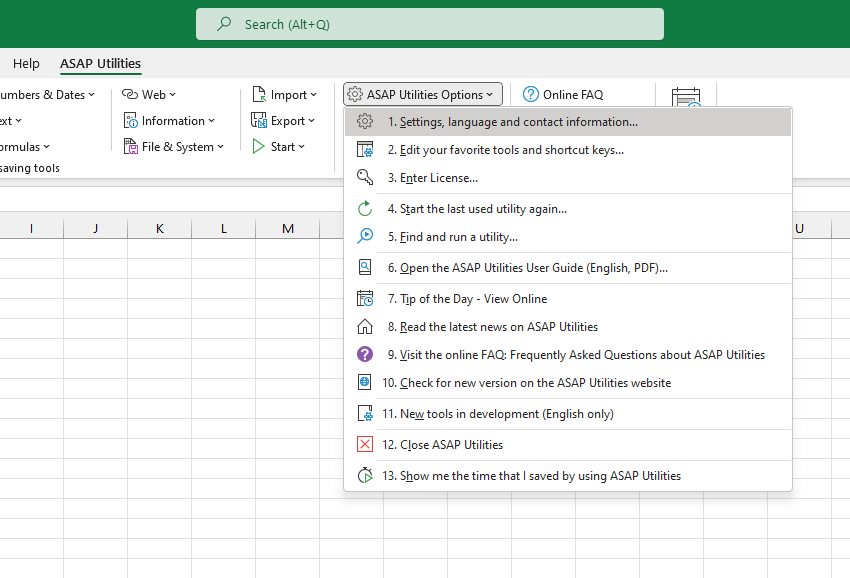This screenshot has width=850, height=578.
Task: Click the key icon for Enter License
Action: click(365, 177)
